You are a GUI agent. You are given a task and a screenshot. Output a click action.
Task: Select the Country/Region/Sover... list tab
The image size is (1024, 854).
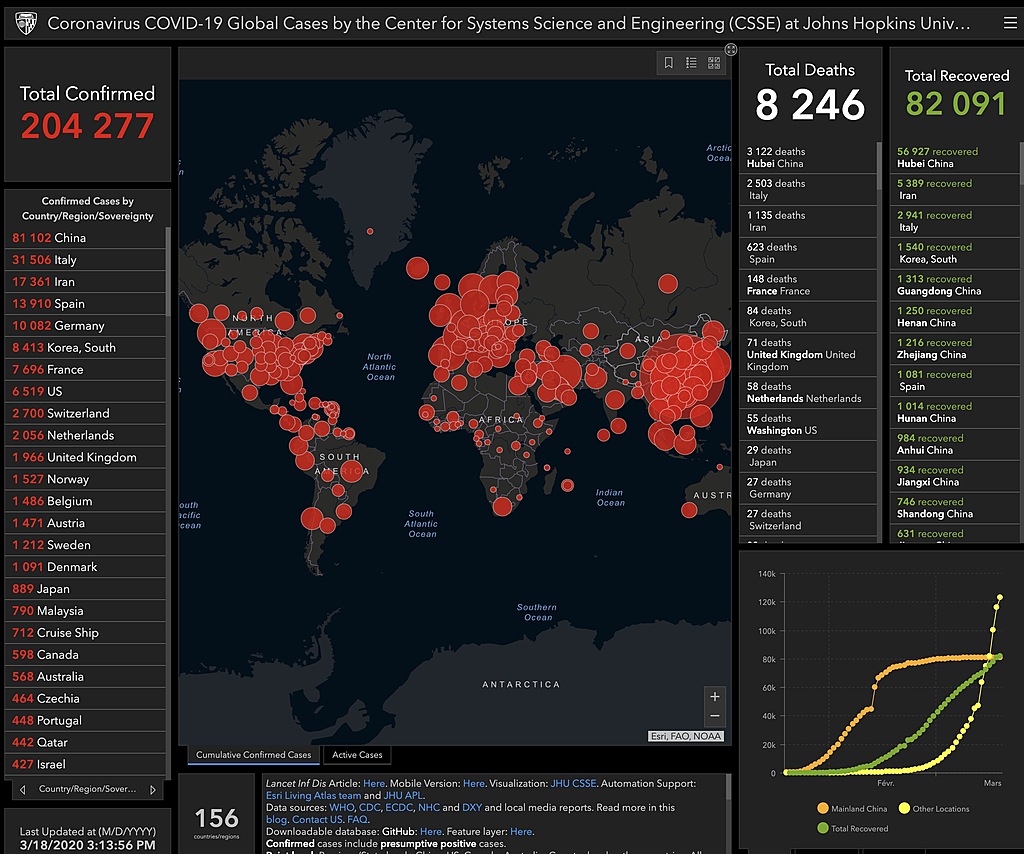[88, 789]
